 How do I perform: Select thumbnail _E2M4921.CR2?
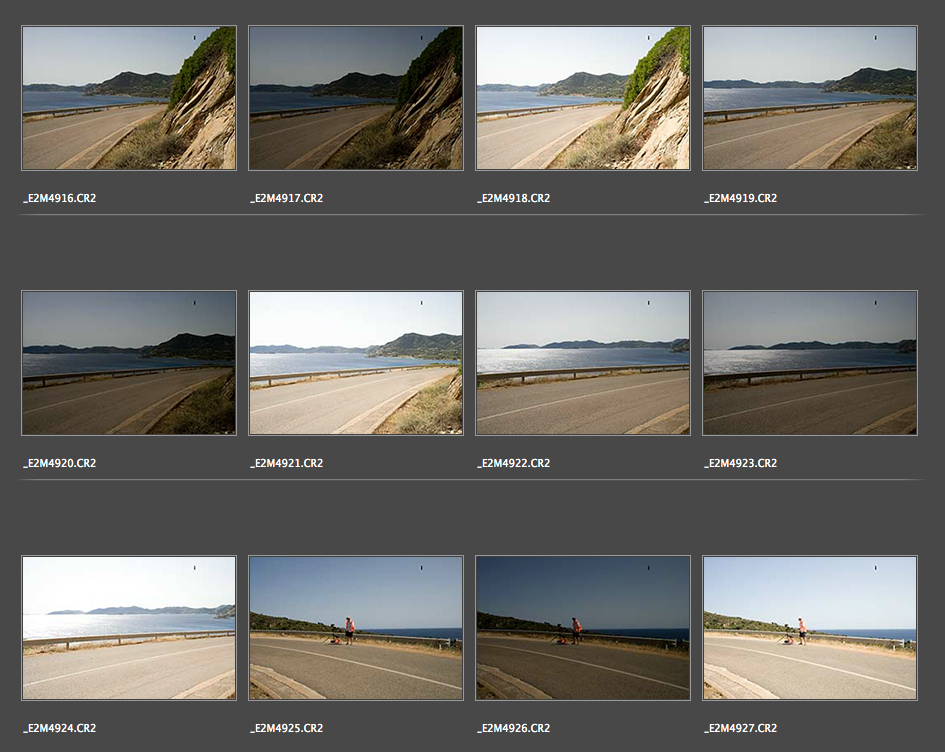355,363
